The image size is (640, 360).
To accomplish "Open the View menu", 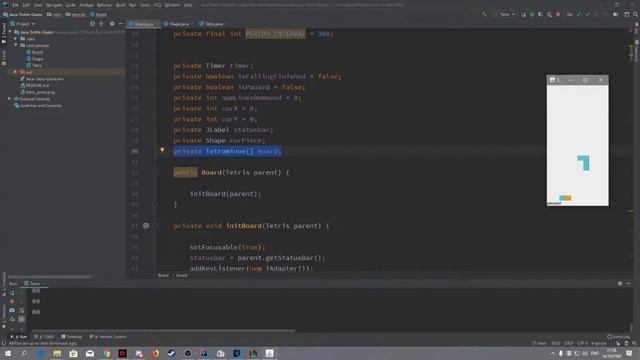I will pyautogui.click(x=38, y=5).
